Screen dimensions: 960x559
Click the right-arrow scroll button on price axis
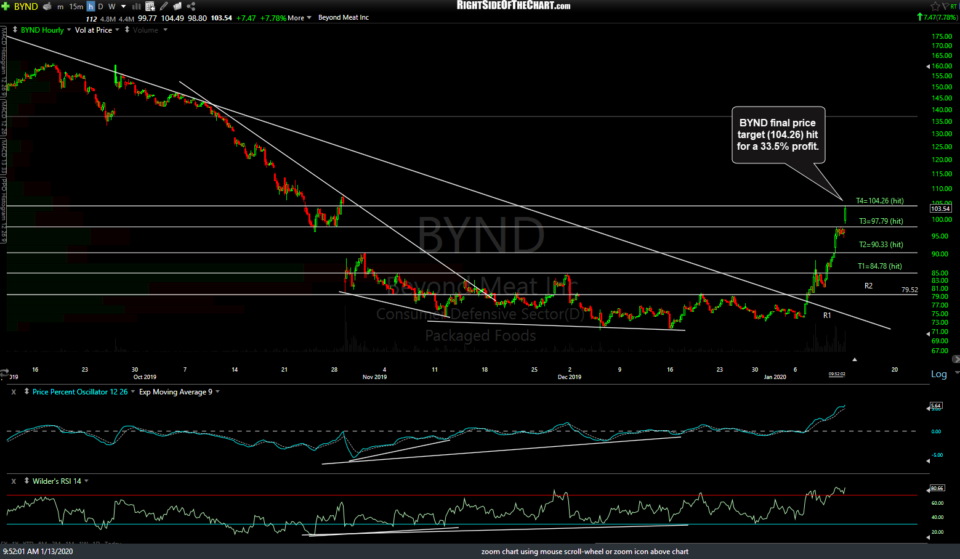(x=956, y=359)
